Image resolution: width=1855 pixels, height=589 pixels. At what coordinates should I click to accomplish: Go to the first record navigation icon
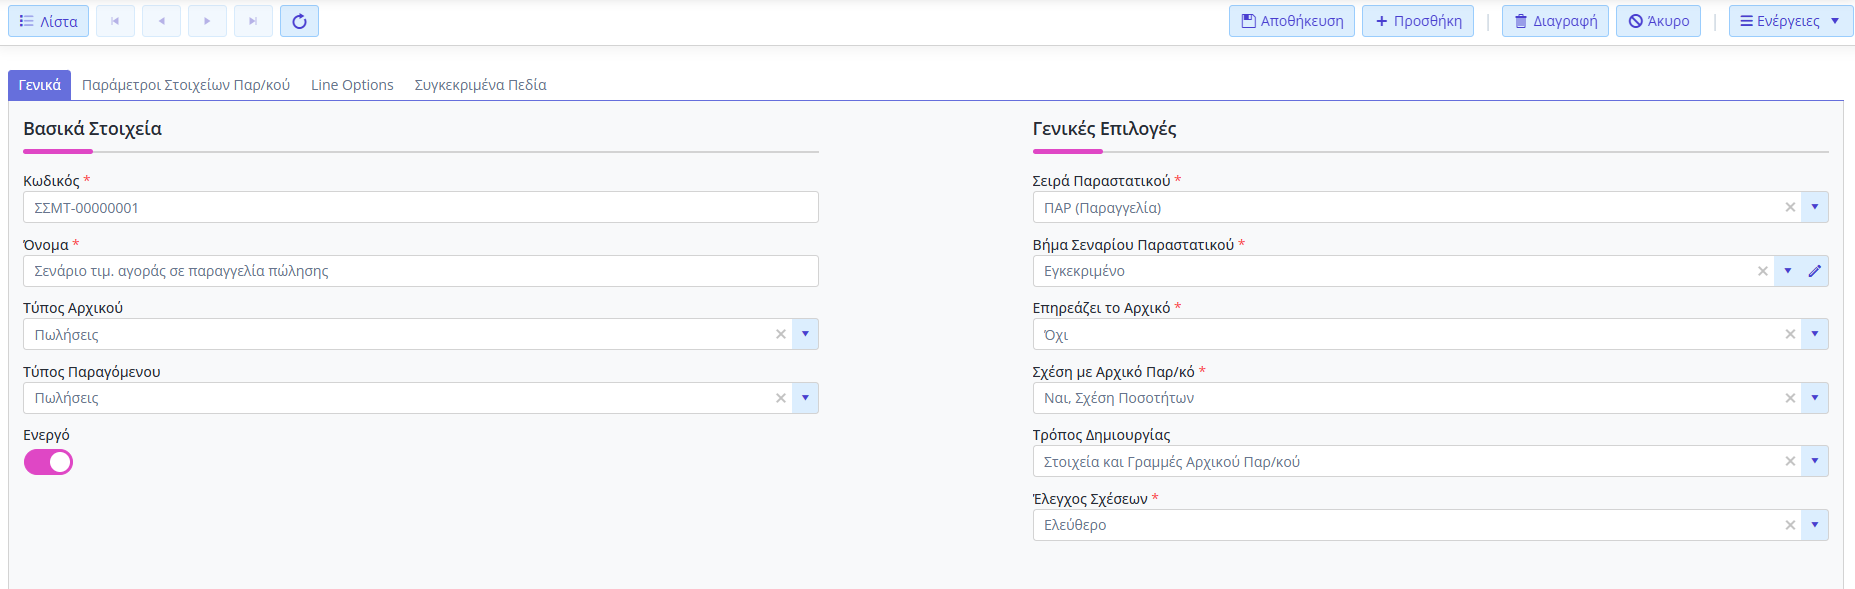tap(115, 21)
